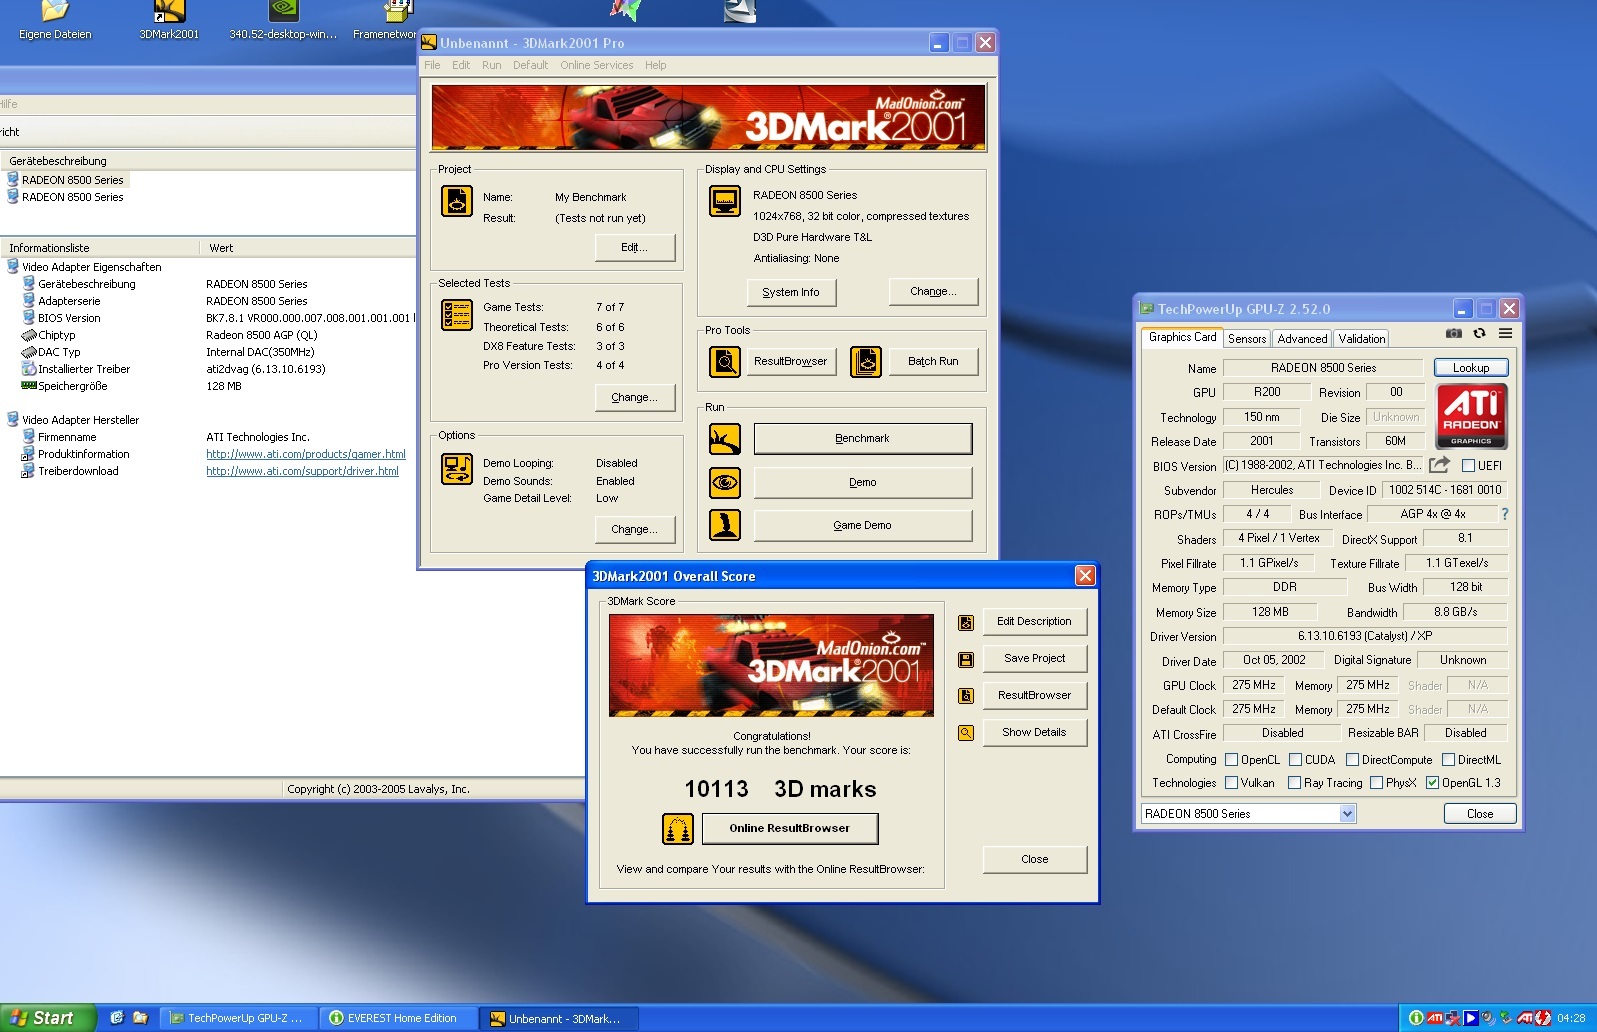Switch to the Sensors tab in GPU-Z
Image resolution: width=1597 pixels, height=1032 pixels.
(x=1247, y=339)
